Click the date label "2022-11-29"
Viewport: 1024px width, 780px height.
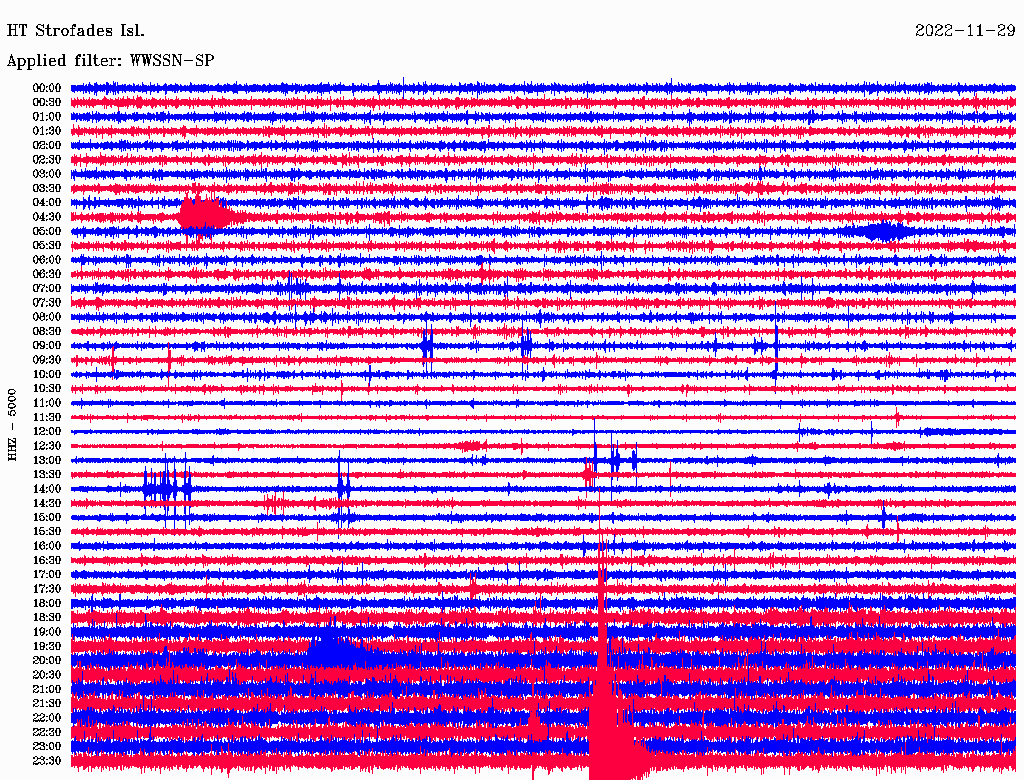965,31
